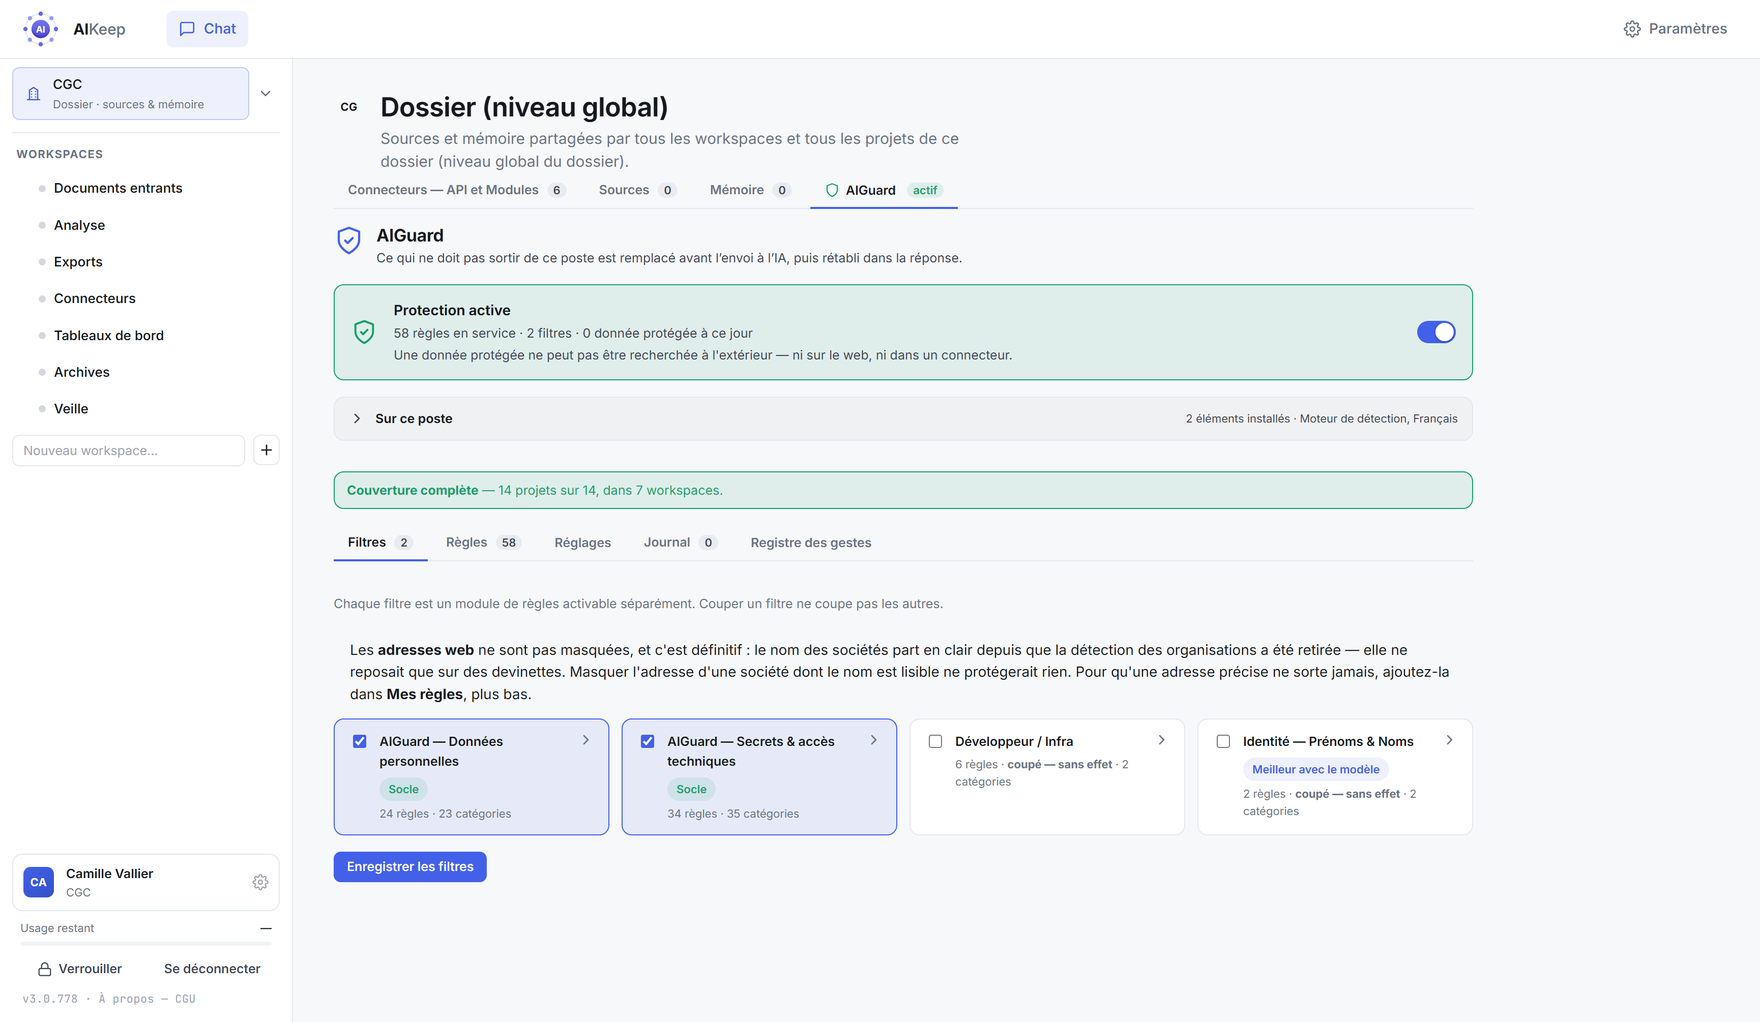Image resolution: width=1760 pixels, height=1022 pixels.
Task: Focus the Nouveau workspace input field
Action: (x=129, y=450)
